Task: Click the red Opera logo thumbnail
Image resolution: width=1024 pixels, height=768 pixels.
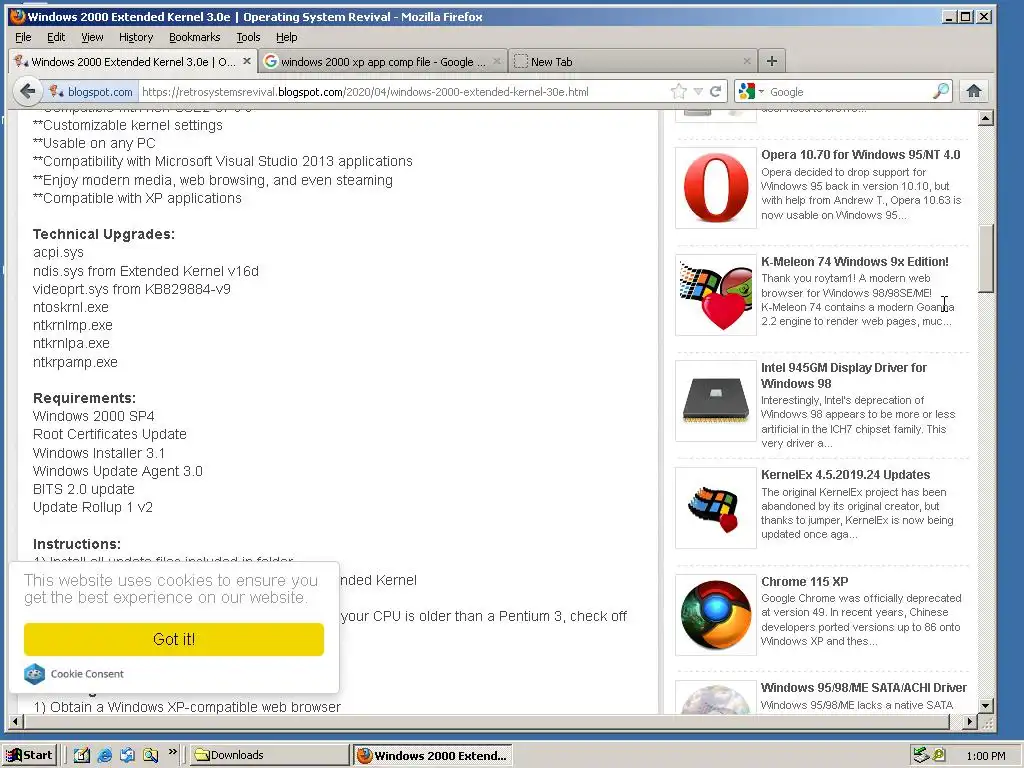Action: click(716, 188)
